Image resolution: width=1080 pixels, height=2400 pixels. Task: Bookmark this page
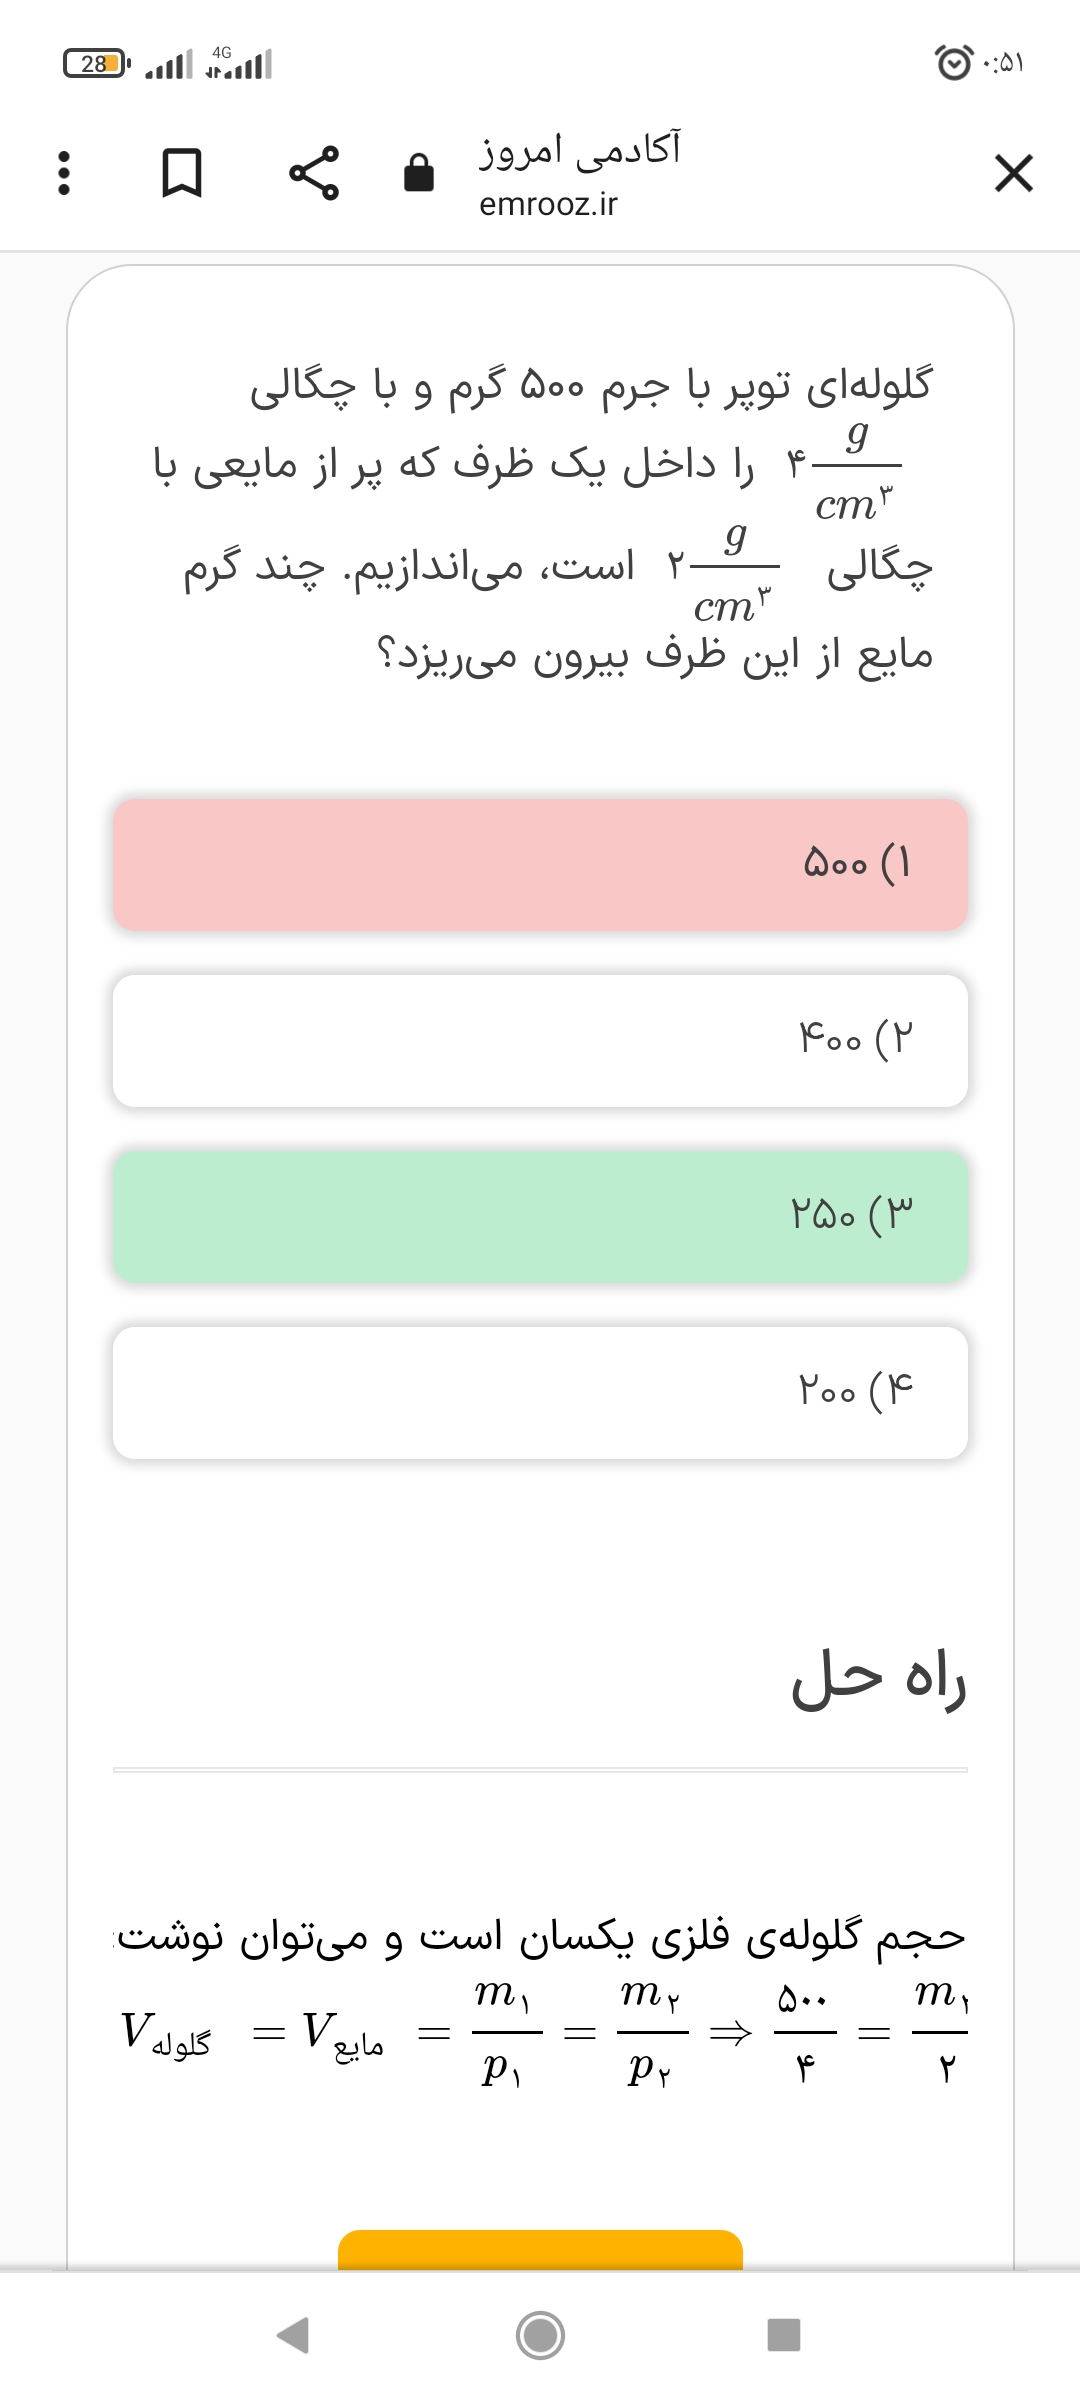point(182,173)
